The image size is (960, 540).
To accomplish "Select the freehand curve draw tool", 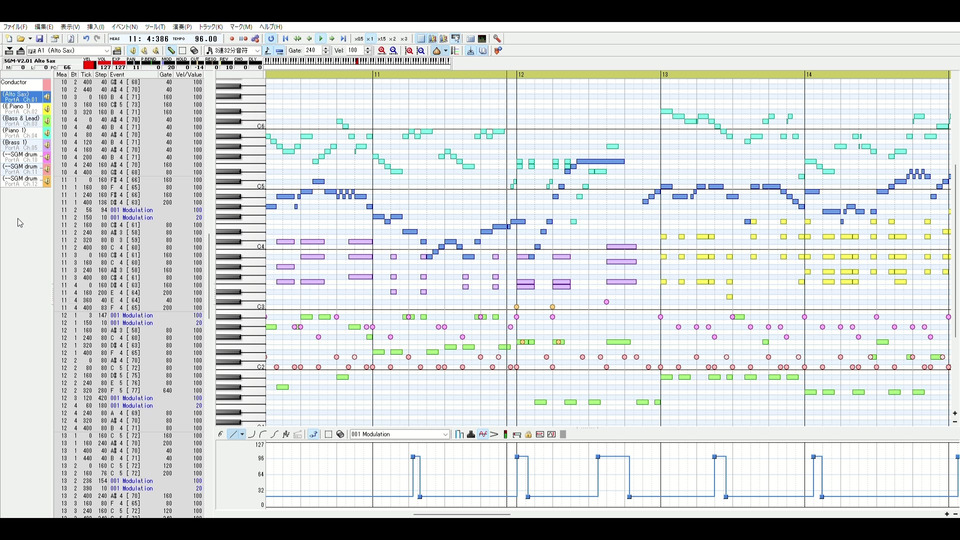I will 220,434.
